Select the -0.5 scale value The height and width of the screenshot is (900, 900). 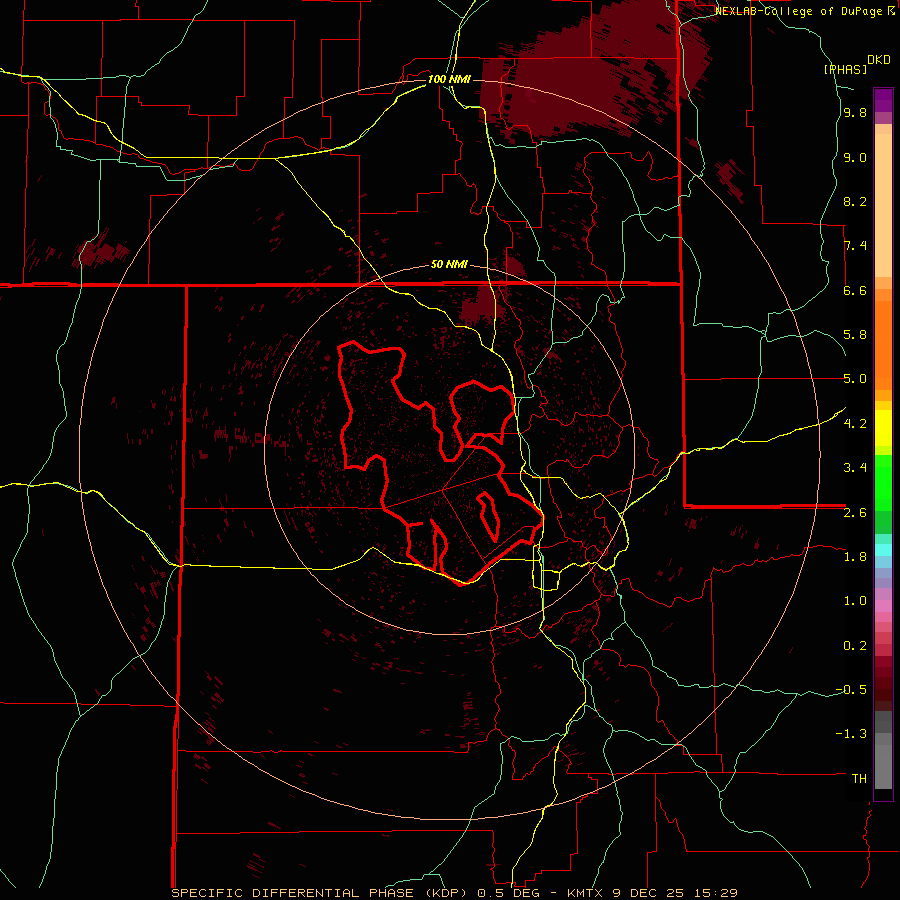[x=851, y=690]
